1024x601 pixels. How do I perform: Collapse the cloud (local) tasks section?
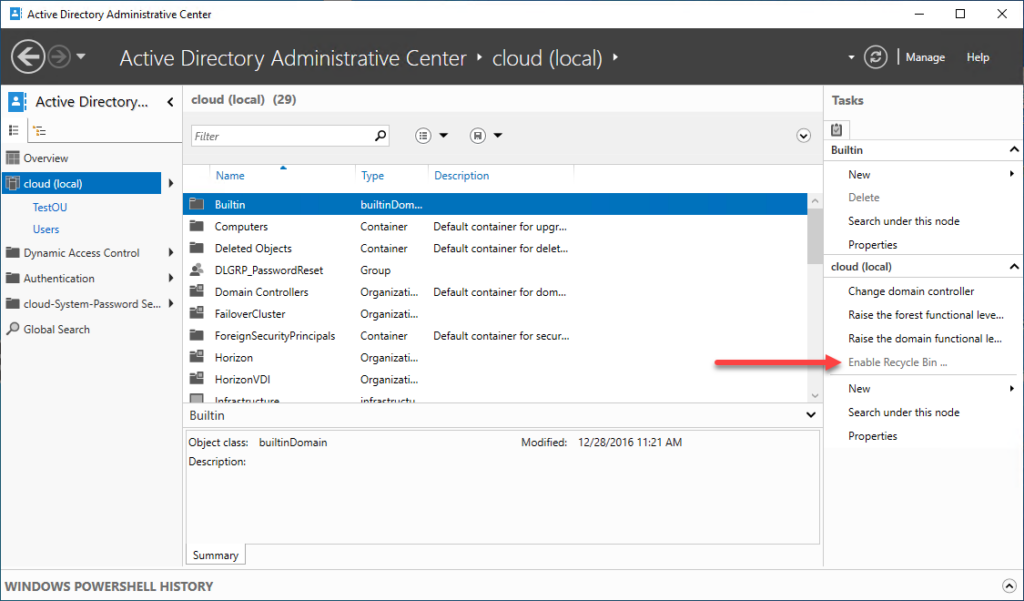[1014, 267]
